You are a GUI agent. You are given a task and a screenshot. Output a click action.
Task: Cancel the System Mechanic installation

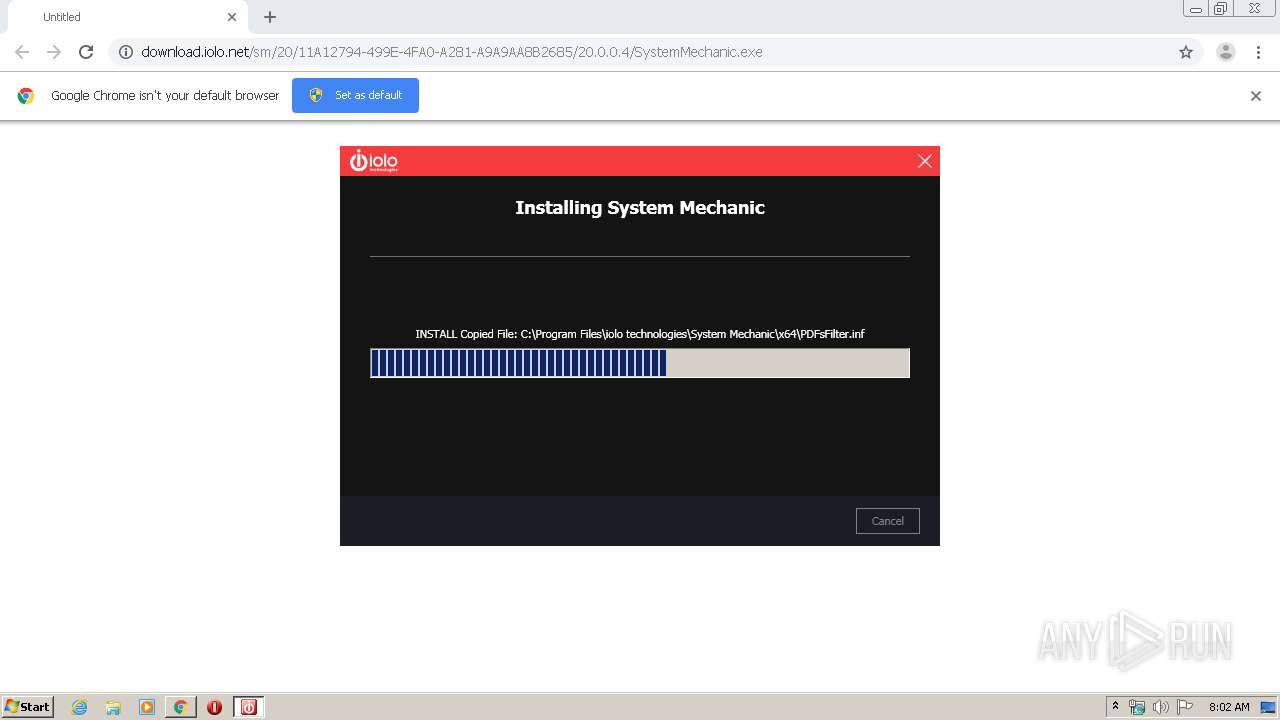[x=887, y=521]
